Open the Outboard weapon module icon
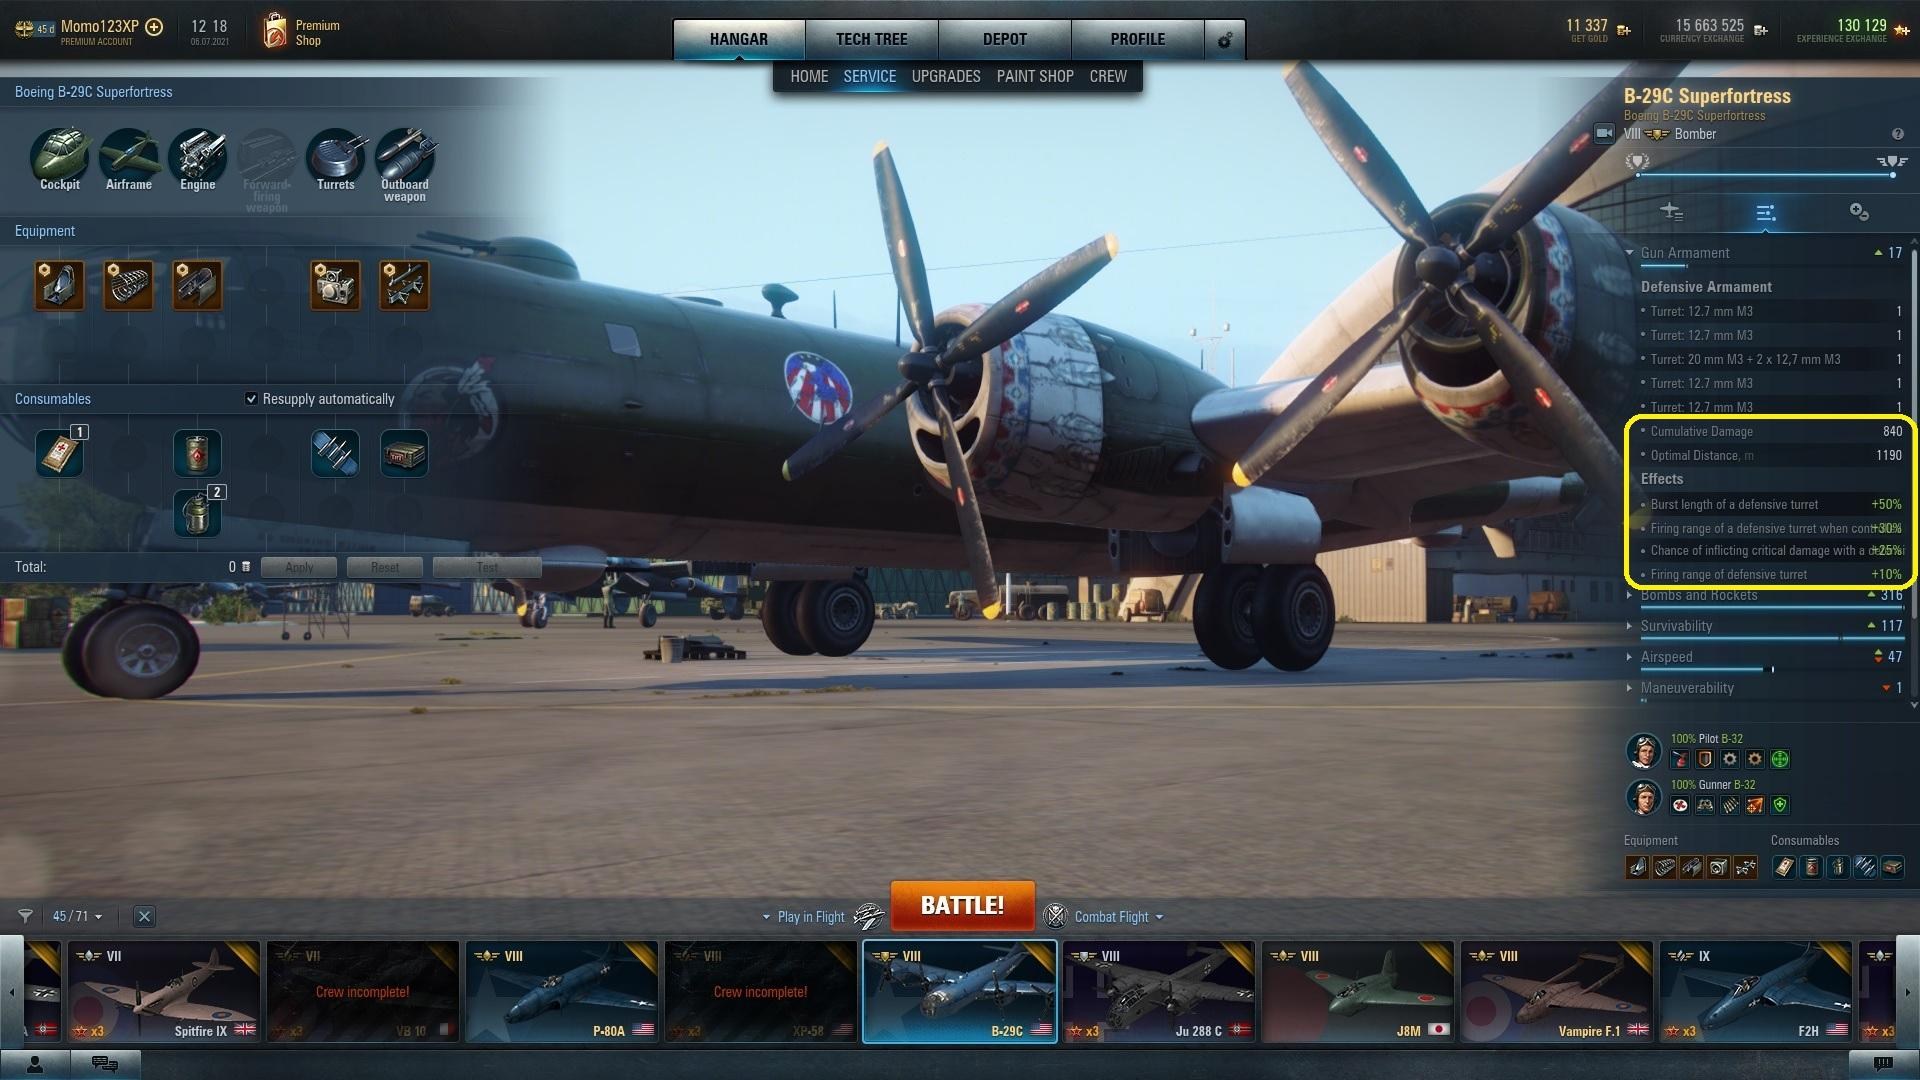The image size is (1920, 1080). pos(404,155)
